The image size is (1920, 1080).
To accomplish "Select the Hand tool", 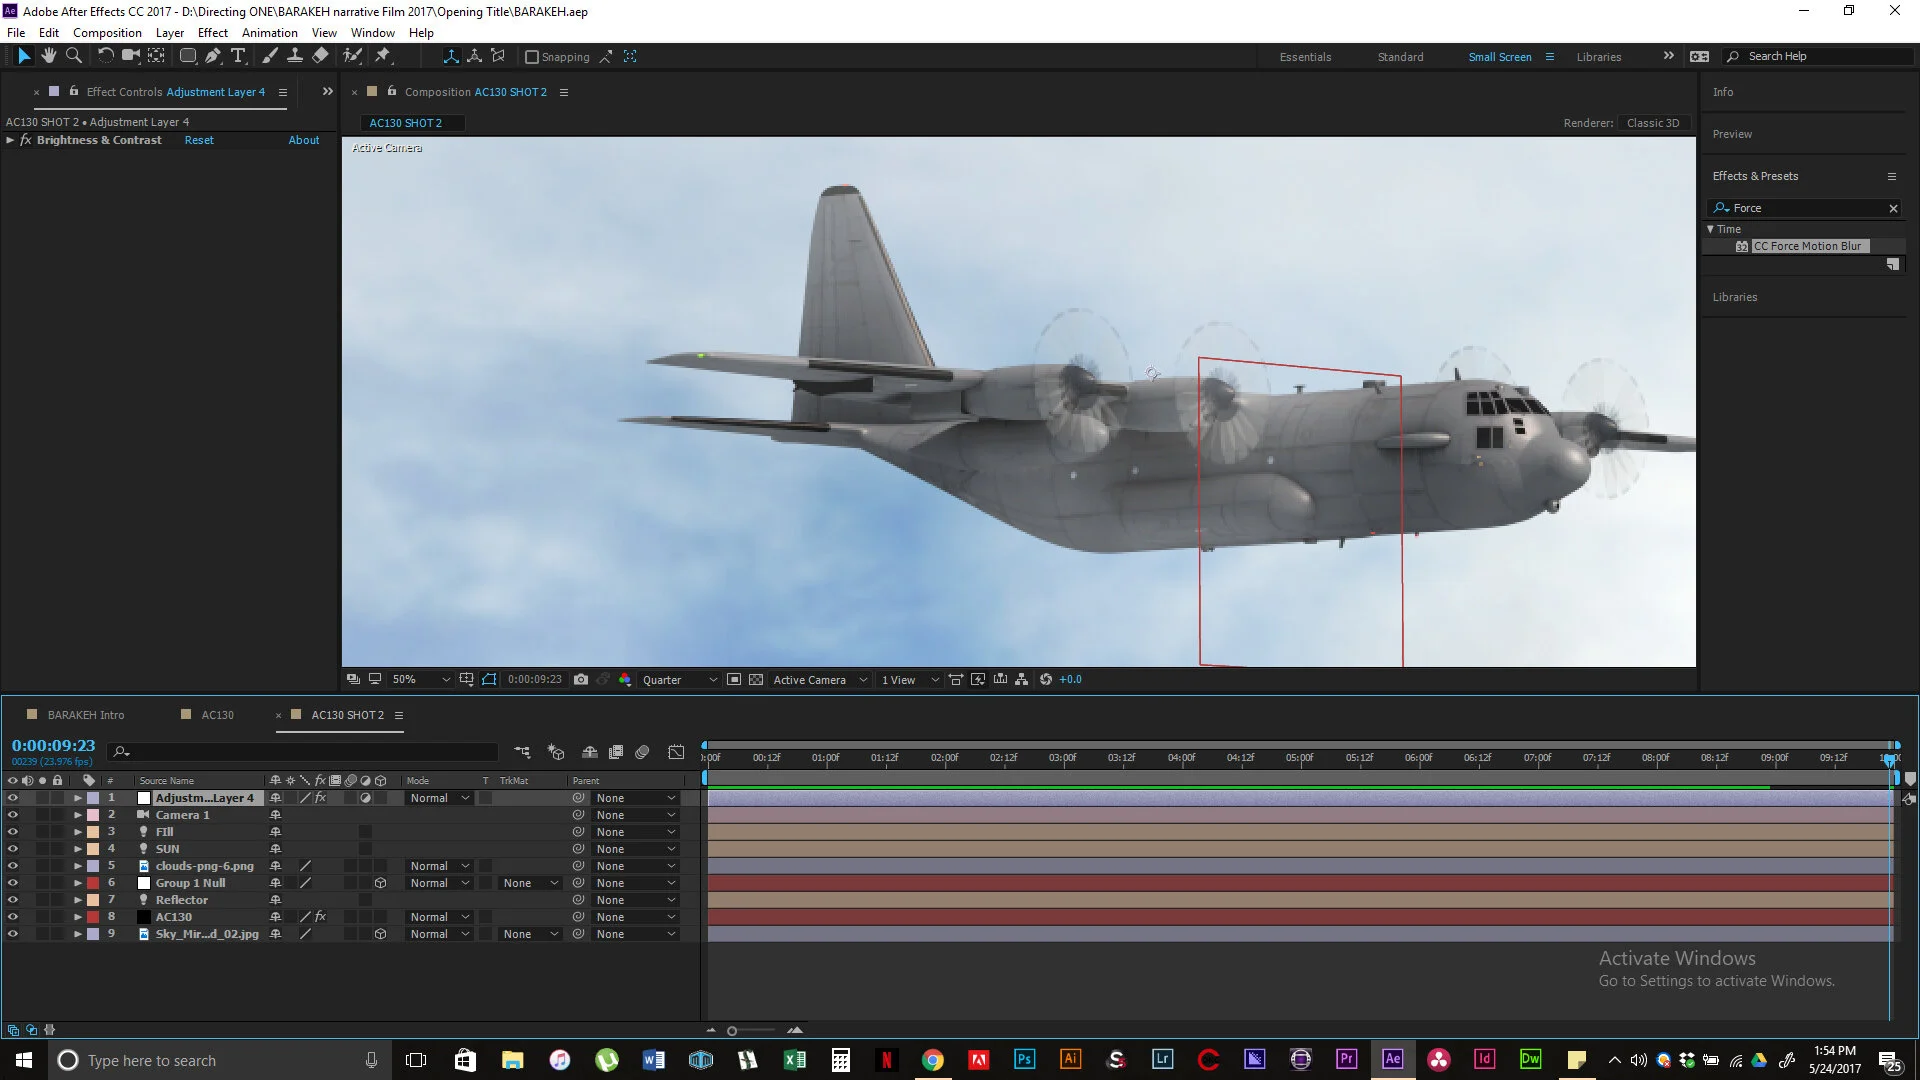I will pos(48,56).
